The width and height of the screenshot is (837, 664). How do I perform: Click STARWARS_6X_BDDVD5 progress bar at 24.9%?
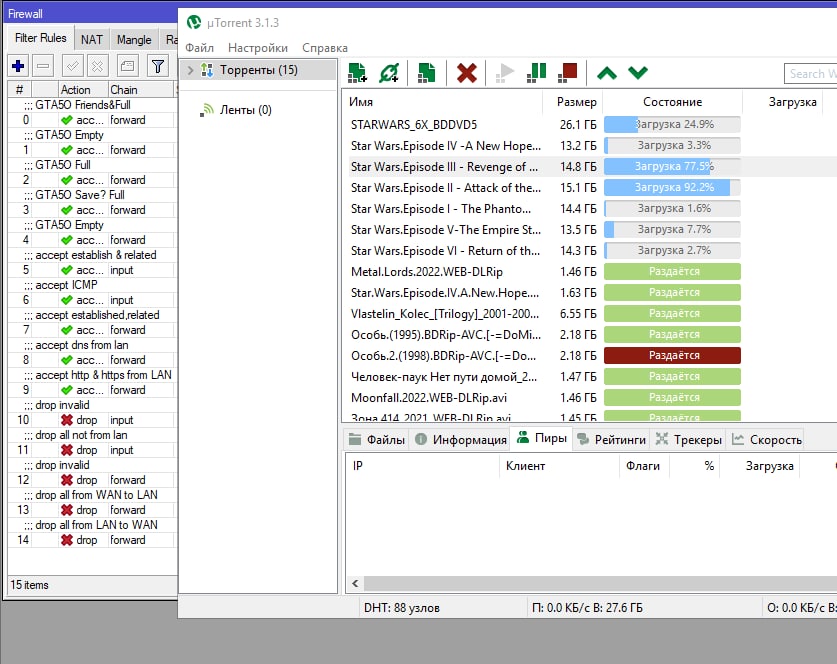pyautogui.click(x=672, y=124)
